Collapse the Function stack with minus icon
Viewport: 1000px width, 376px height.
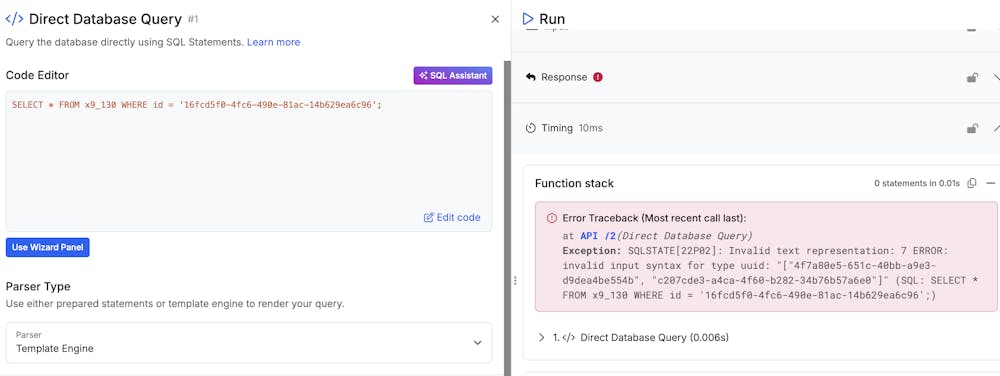point(990,184)
